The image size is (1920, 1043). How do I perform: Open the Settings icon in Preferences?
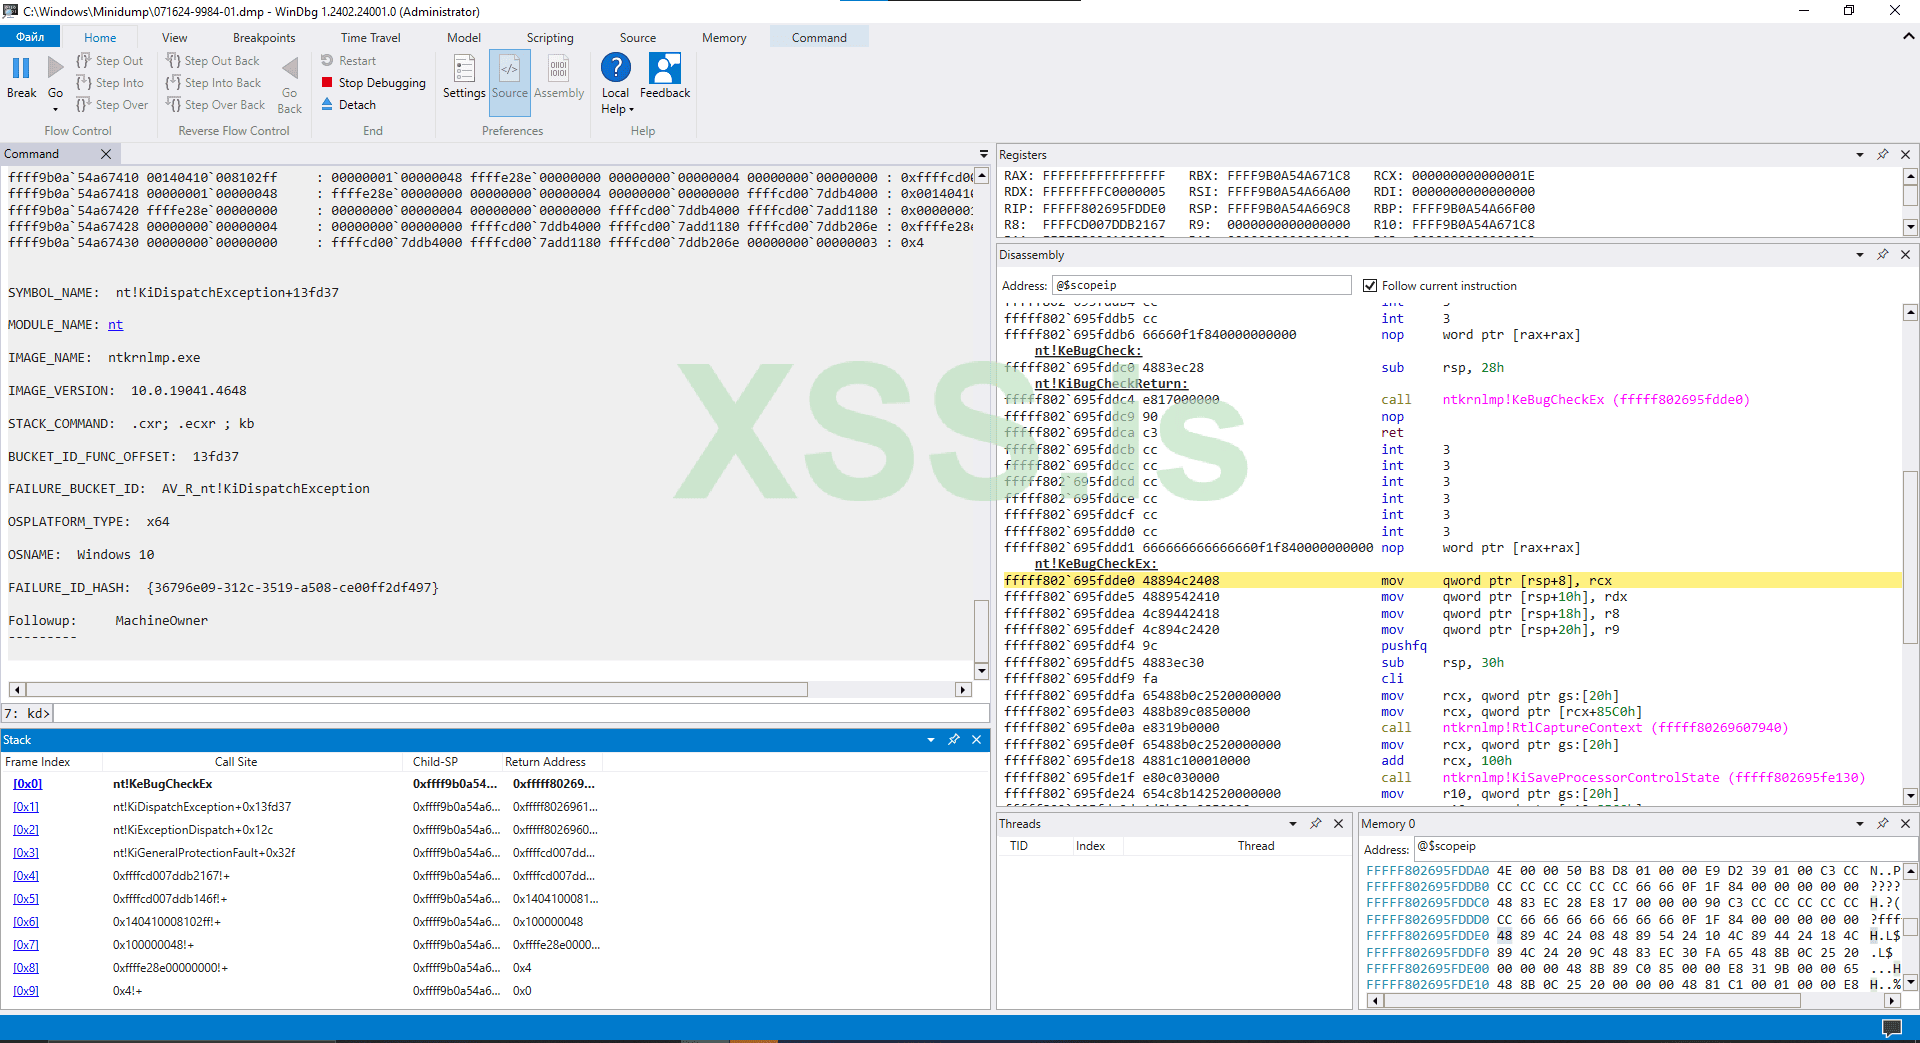pyautogui.click(x=464, y=70)
